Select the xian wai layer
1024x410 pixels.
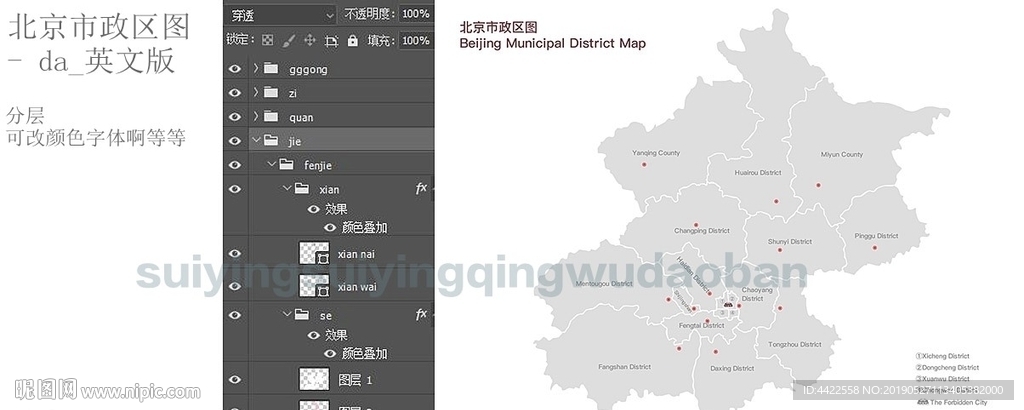357,287
